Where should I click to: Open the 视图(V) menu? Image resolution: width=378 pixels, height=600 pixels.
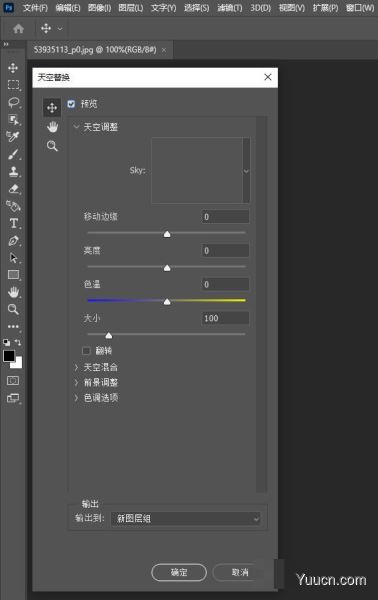pos(292,8)
